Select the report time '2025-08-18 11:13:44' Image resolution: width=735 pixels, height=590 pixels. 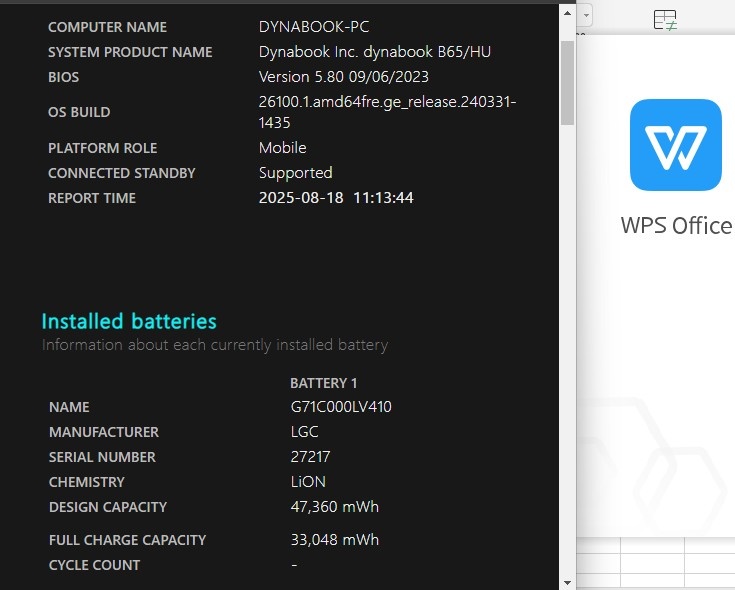[x=336, y=198]
